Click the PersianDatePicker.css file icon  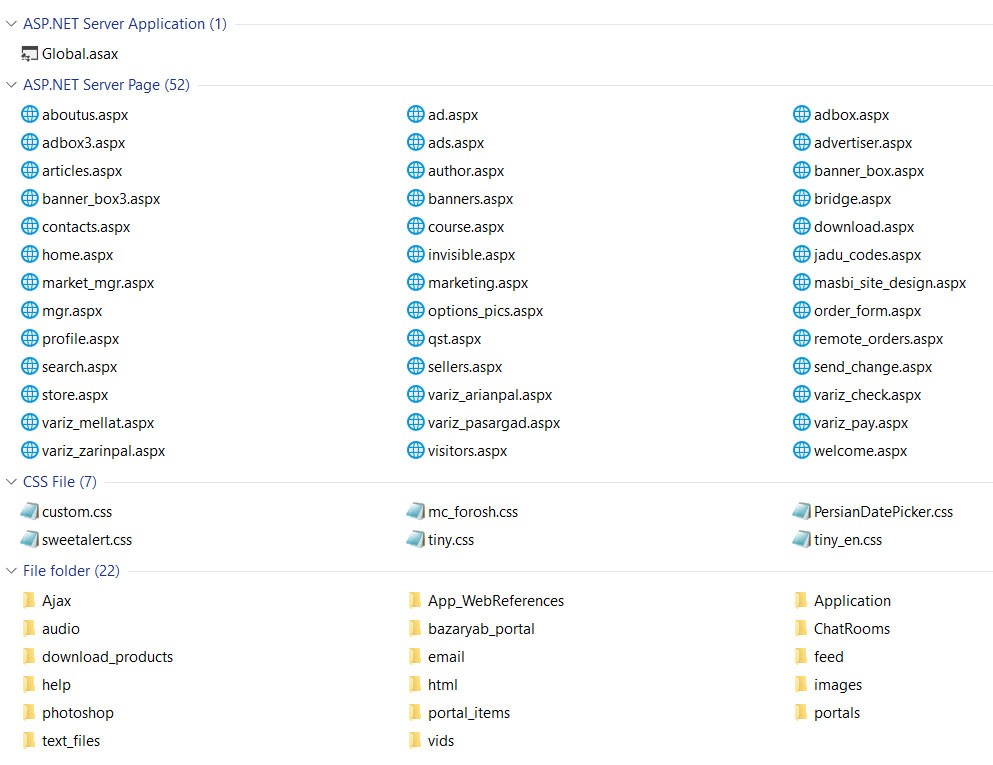click(801, 512)
